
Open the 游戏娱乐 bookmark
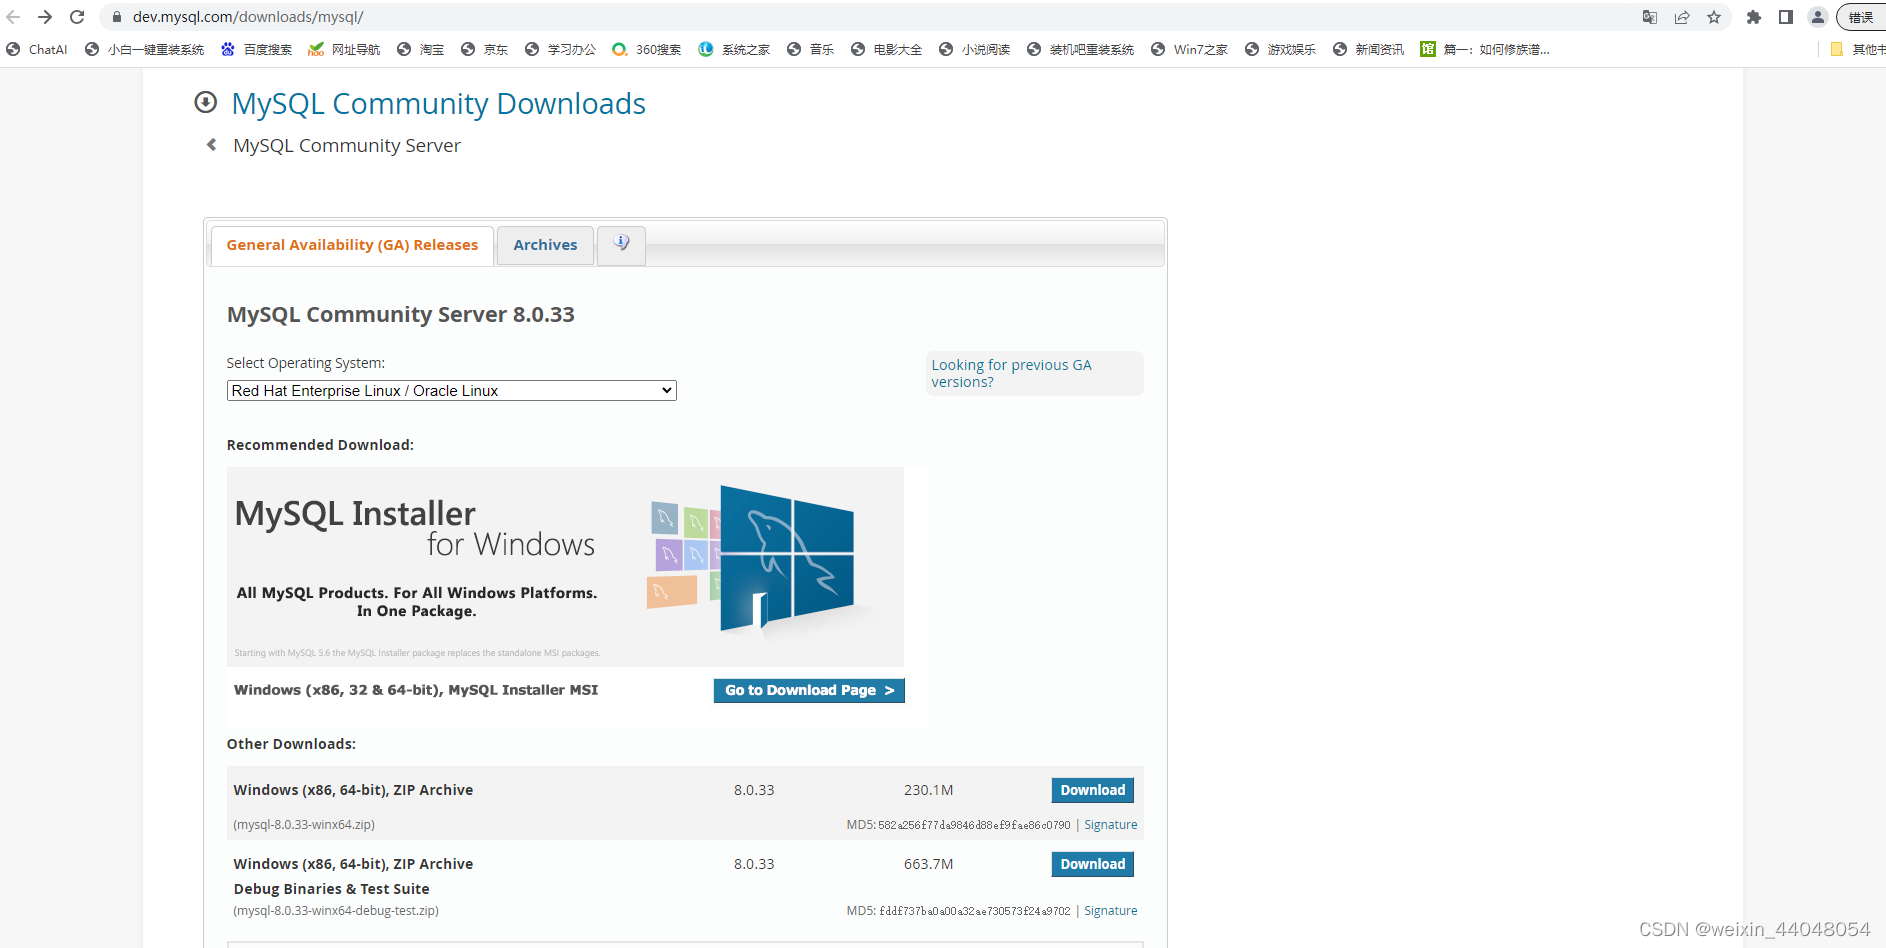pos(1281,49)
